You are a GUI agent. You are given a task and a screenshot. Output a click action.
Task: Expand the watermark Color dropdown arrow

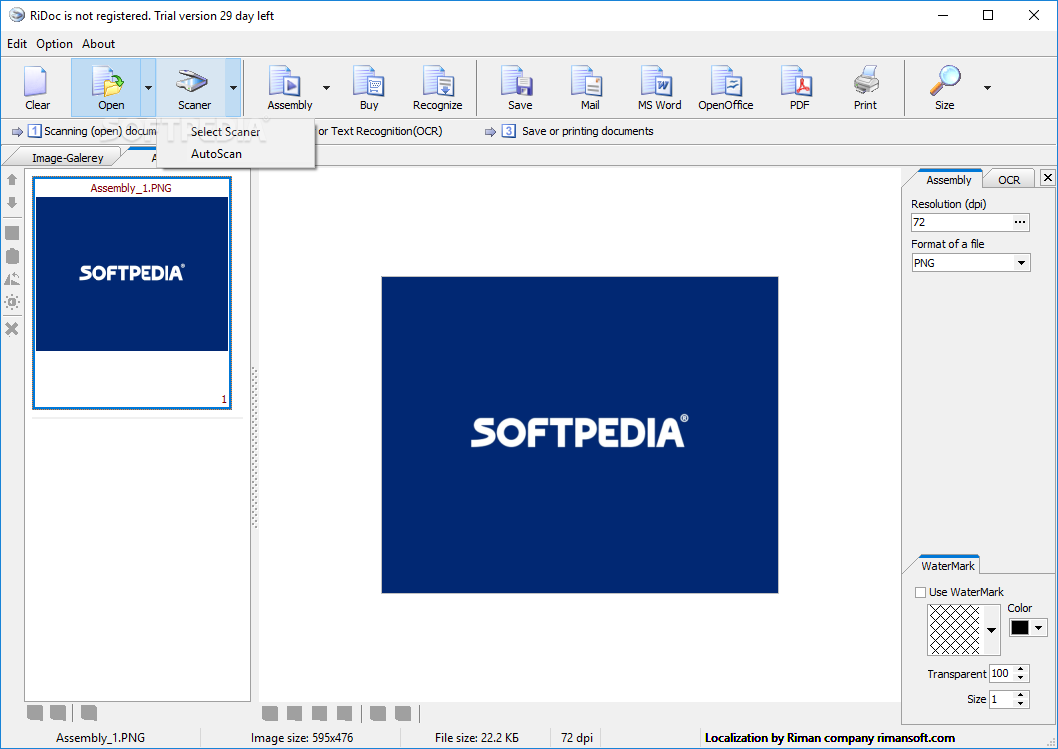(x=1038, y=628)
